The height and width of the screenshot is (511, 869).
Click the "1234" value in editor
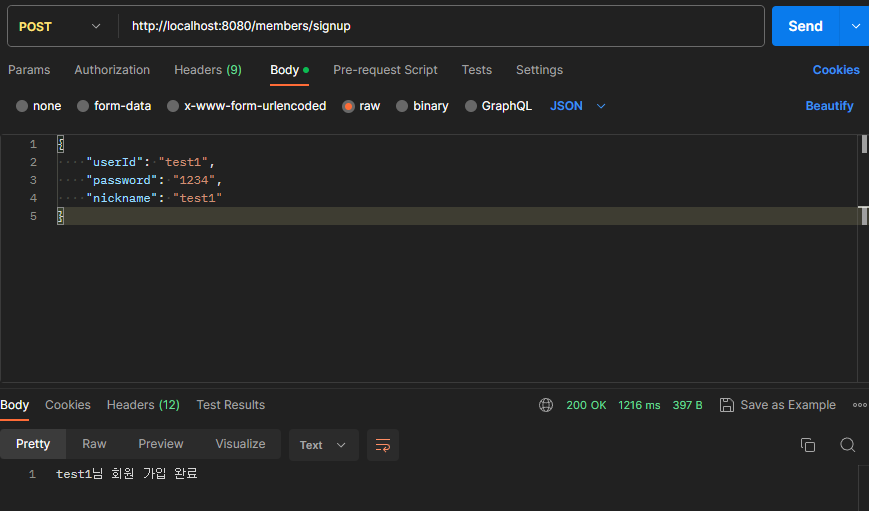[193, 180]
